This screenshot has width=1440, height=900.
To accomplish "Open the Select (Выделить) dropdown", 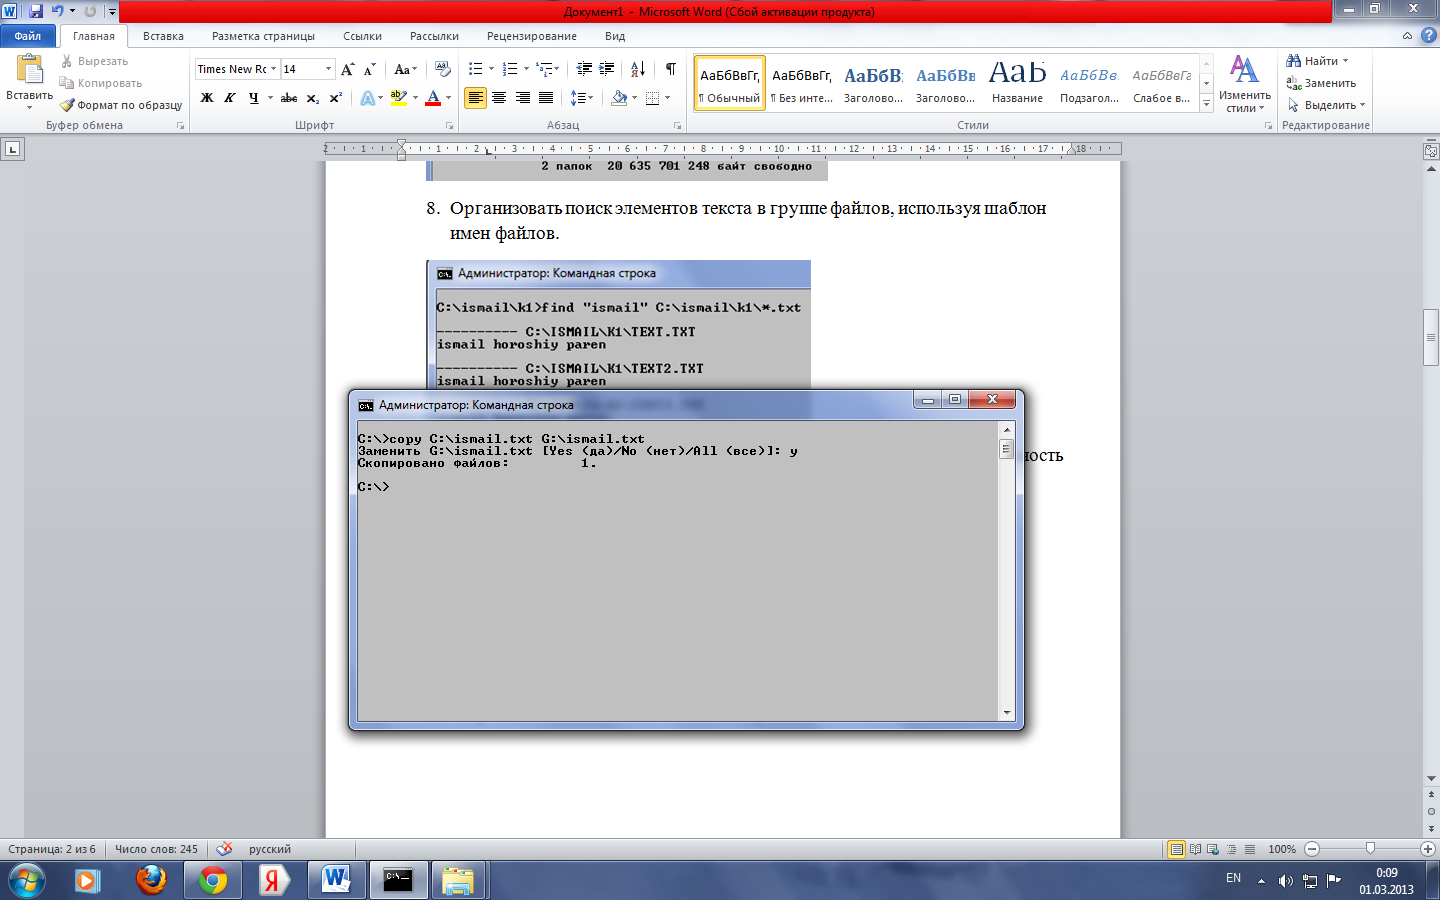I will point(1326,105).
